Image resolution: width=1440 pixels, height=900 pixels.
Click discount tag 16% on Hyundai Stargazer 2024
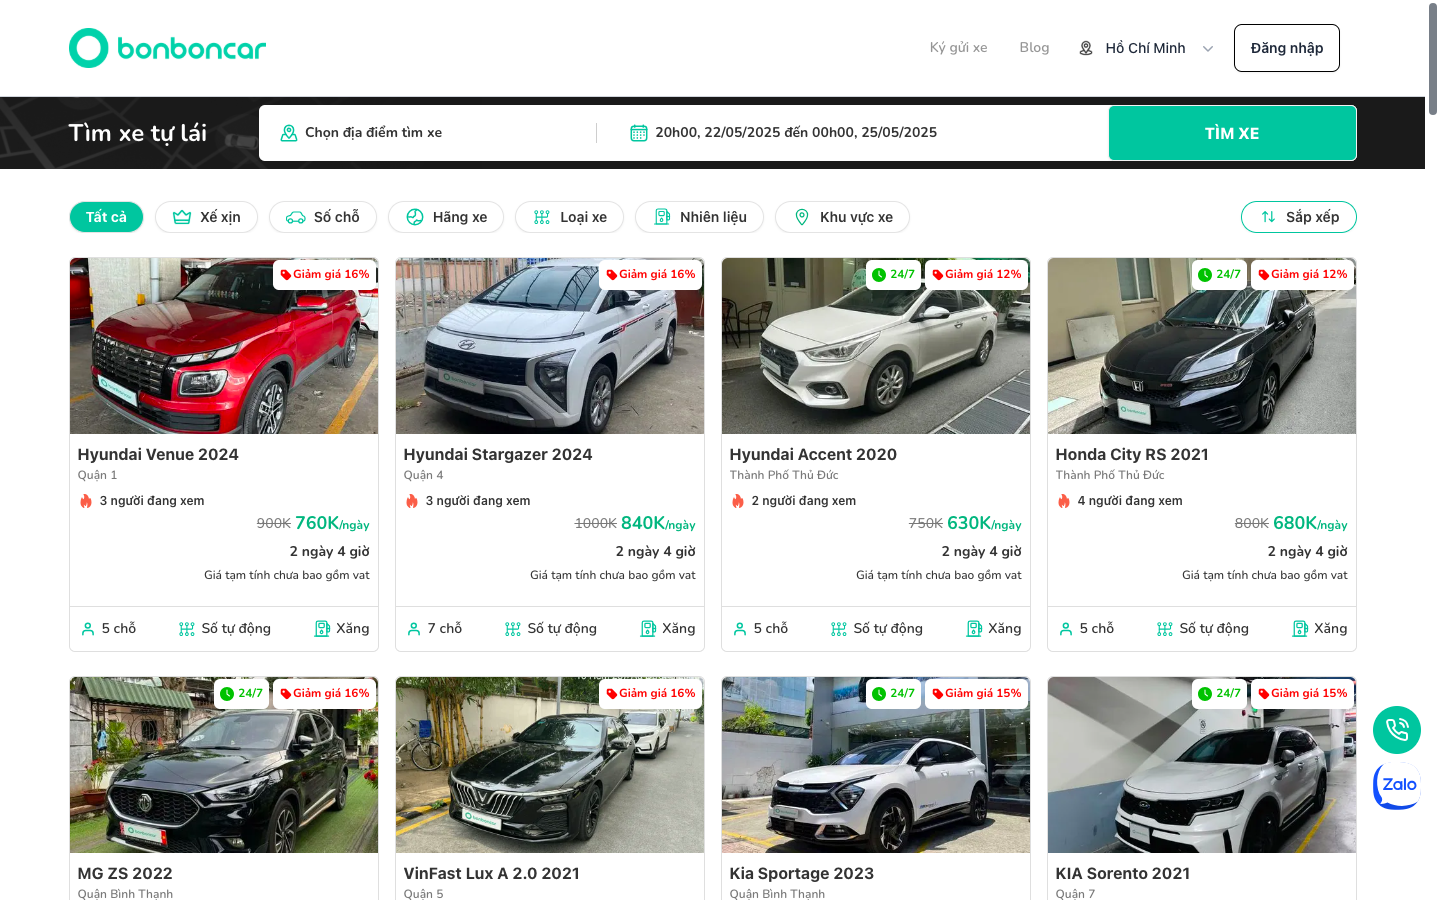click(x=651, y=274)
